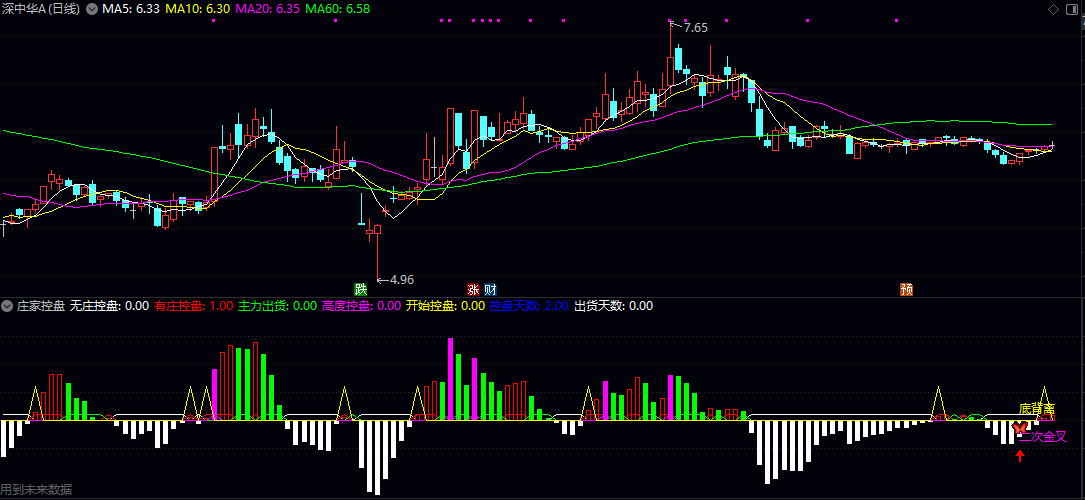Click the magenta 二次金叉 signal label
Viewport: 1085px width, 500px height.
[x=1043, y=436]
